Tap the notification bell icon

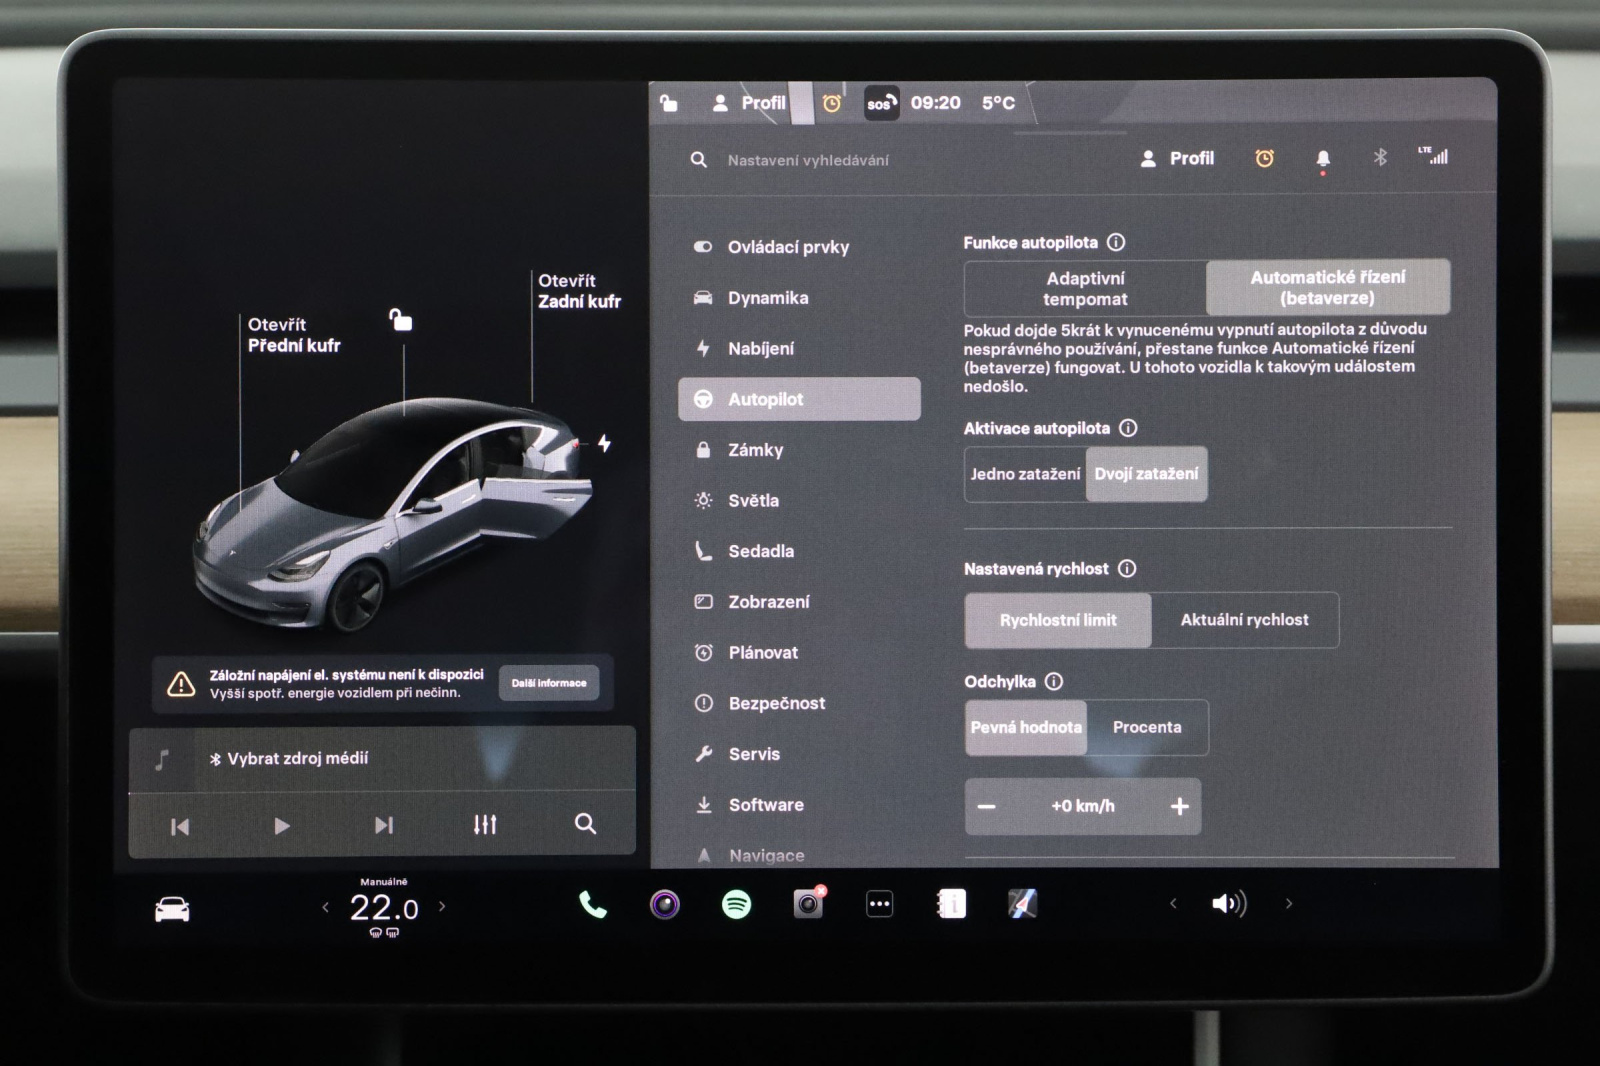[x=1322, y=159]
